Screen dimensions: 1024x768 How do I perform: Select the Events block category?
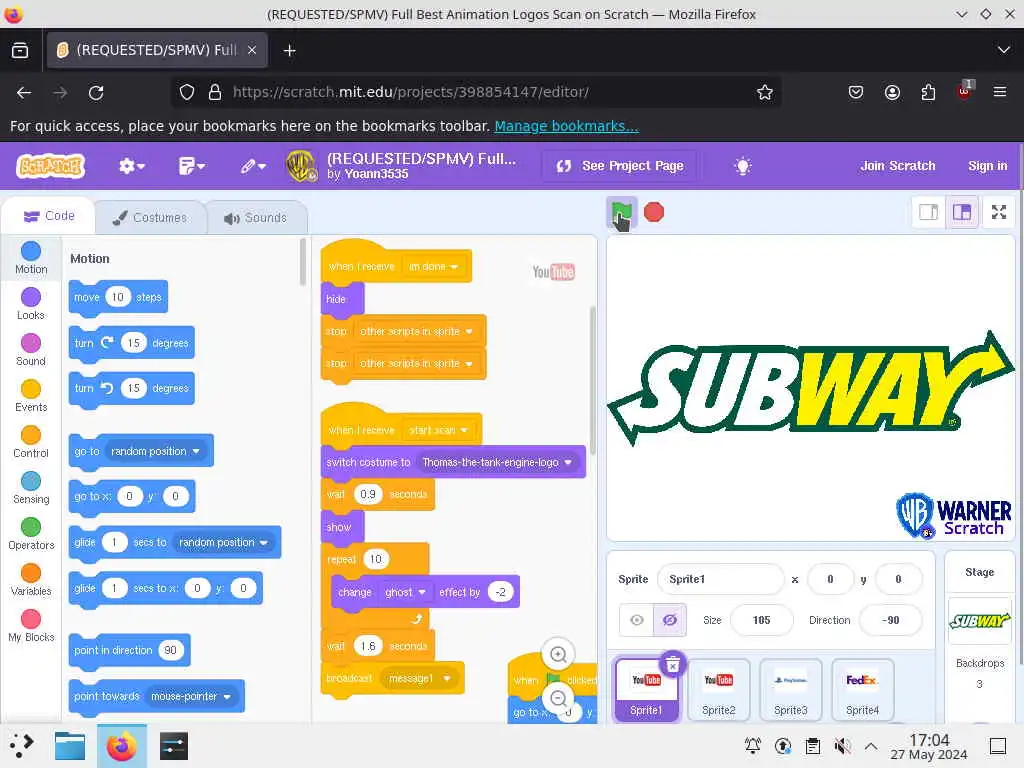(x=31, y=396)
